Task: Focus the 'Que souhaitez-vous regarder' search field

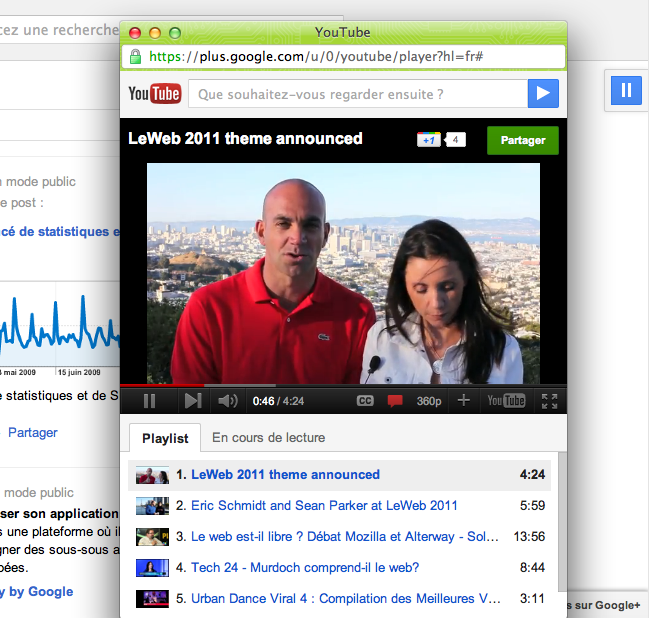Action: (x=357, y=94)
